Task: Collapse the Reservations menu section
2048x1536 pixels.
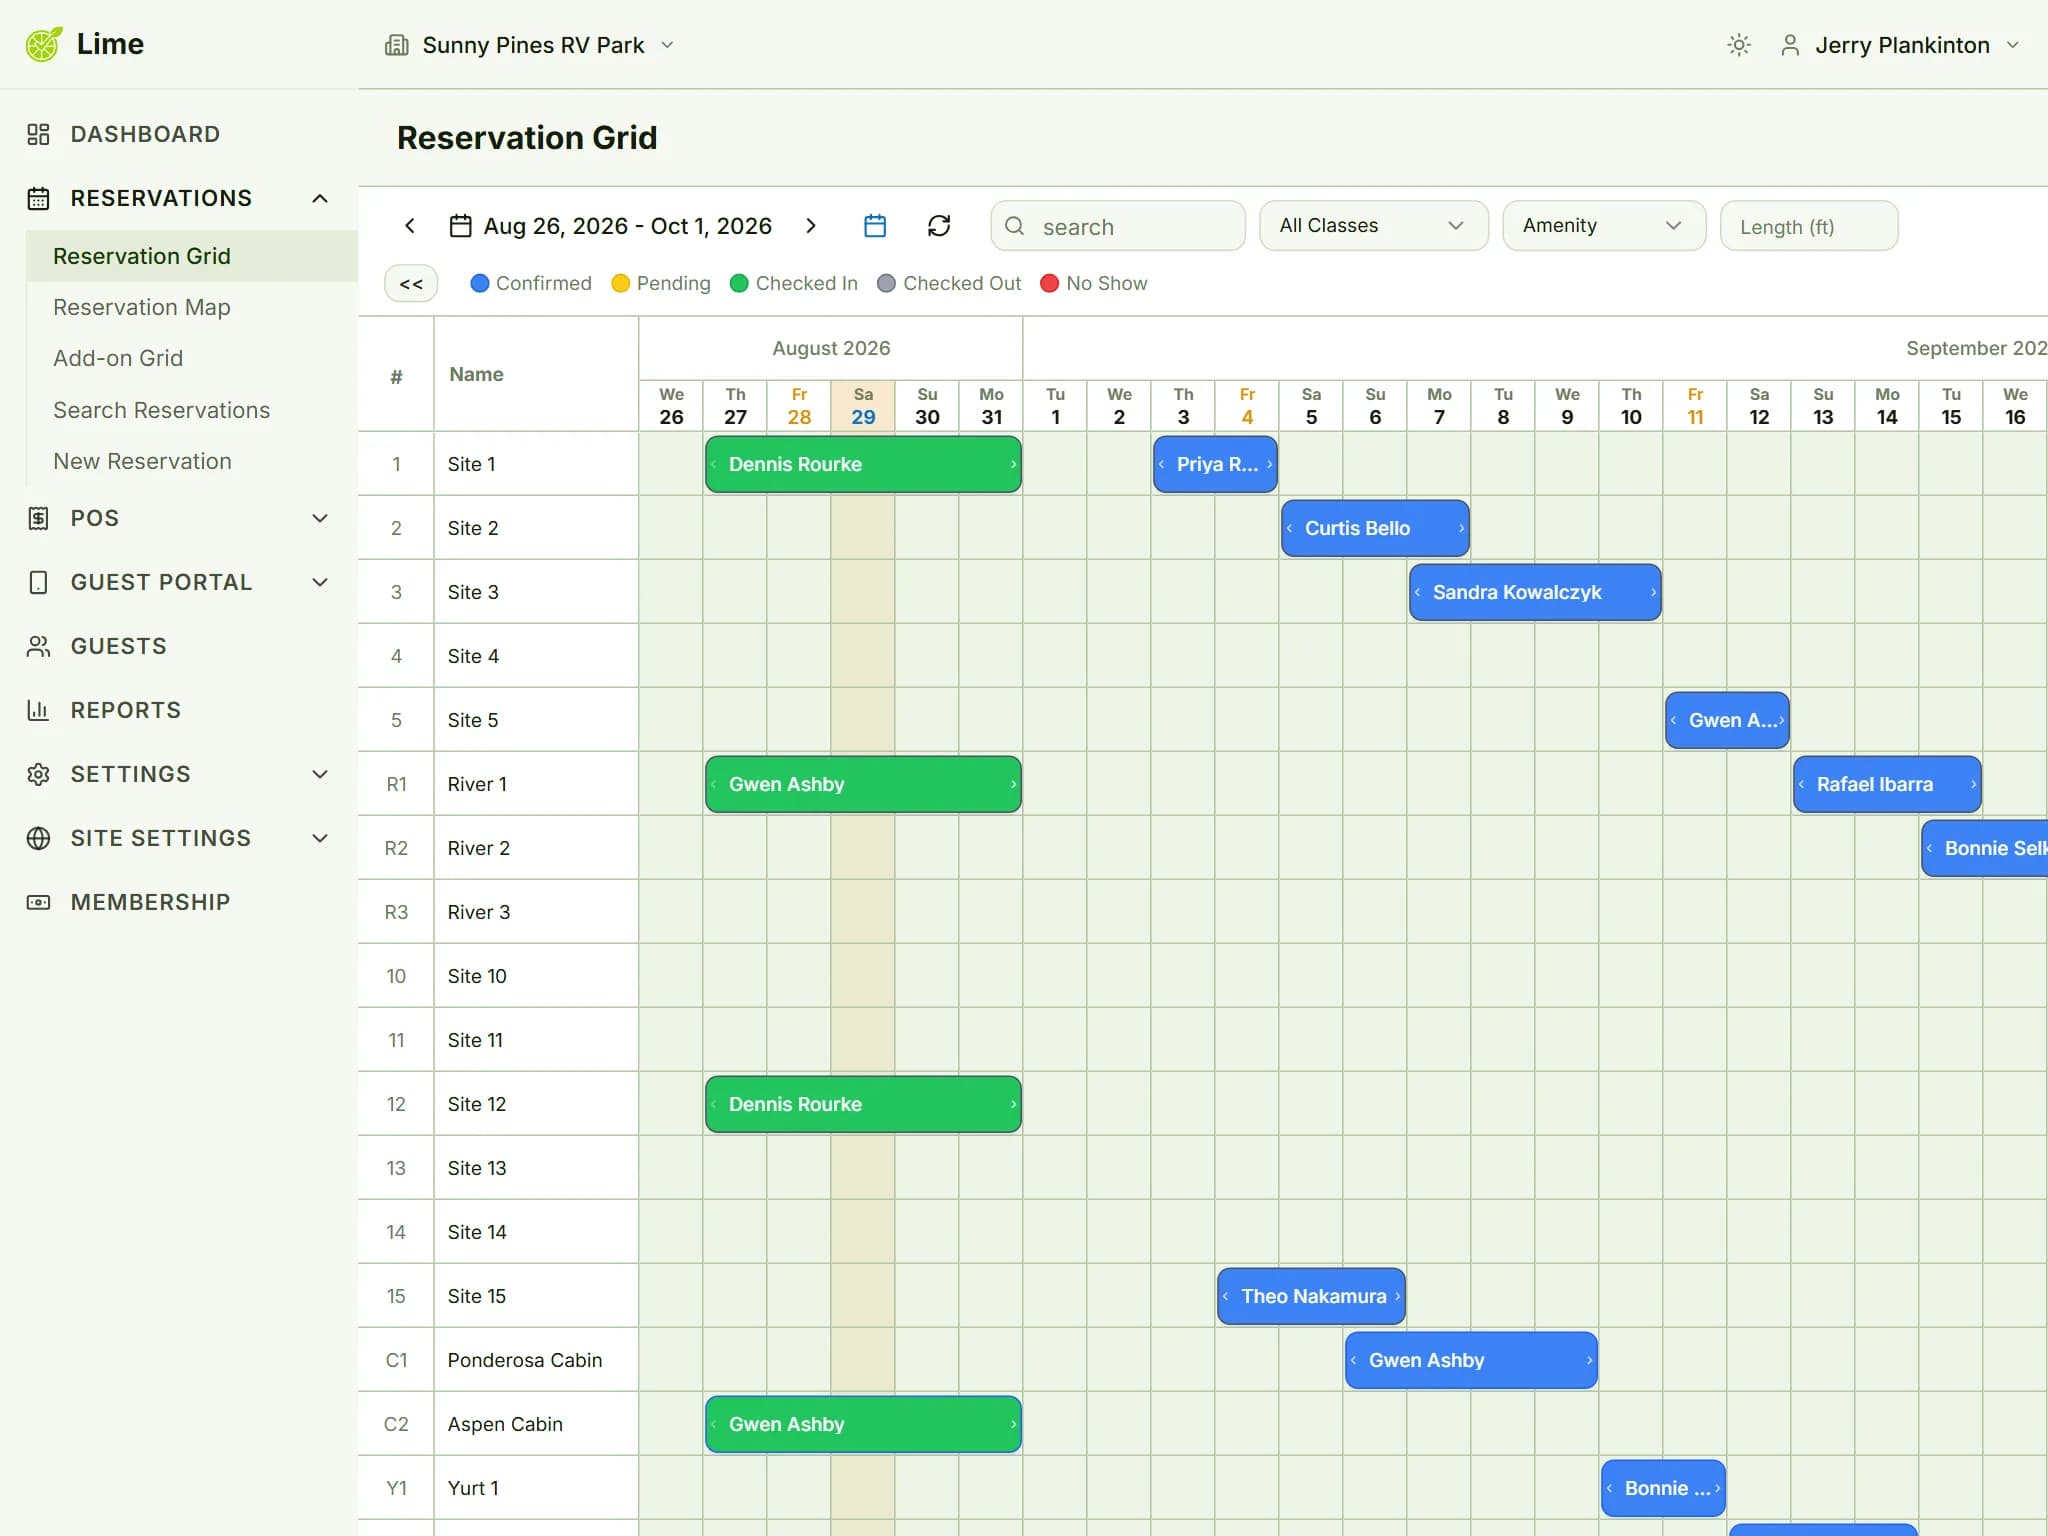Action: pos(320,198)
